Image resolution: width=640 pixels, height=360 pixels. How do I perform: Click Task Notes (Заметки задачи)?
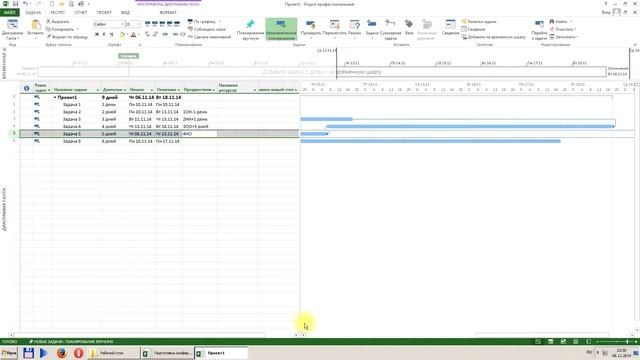tap(479, 21)
